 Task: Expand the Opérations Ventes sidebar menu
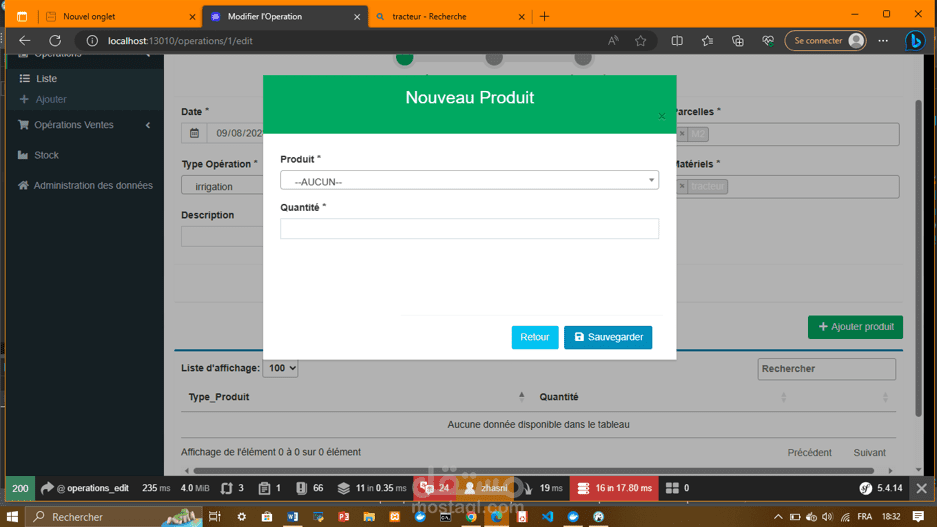point(84,125)
